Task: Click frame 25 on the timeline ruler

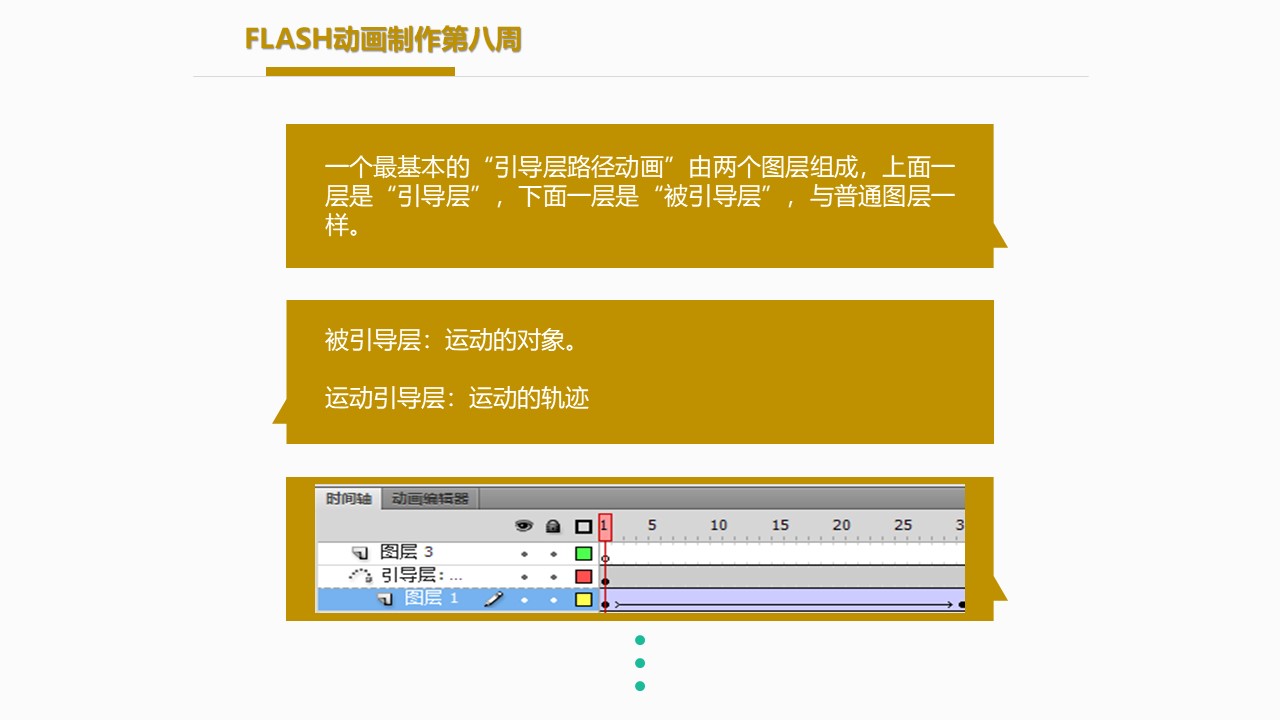Action: 903,525
